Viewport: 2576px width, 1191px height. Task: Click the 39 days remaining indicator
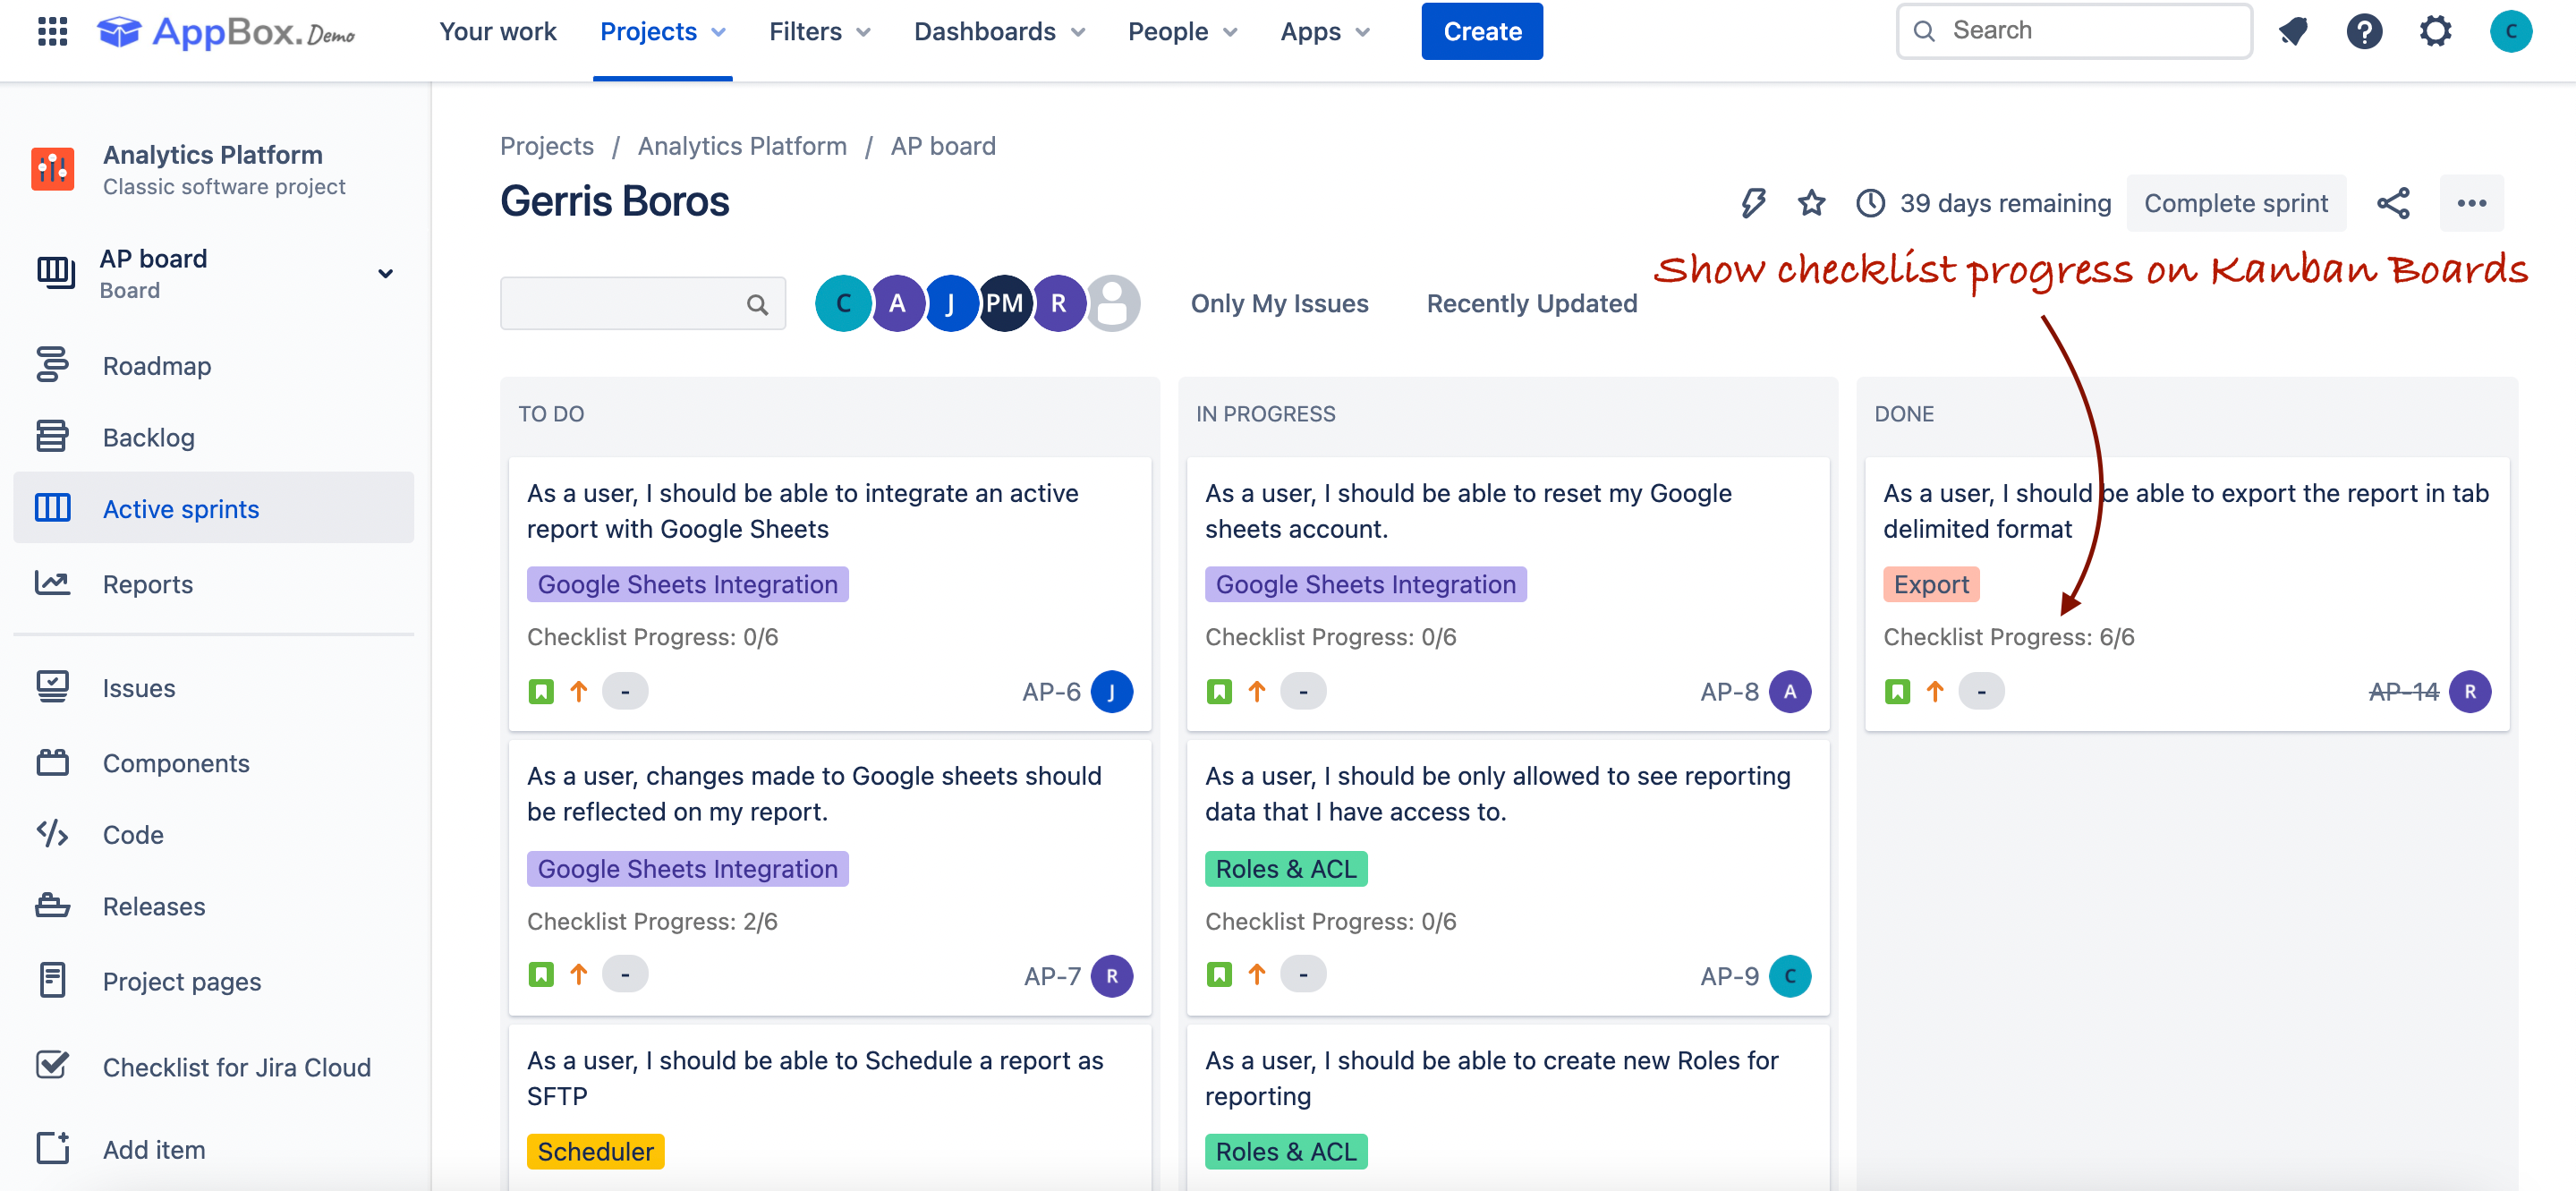(x=1983, y=203)
